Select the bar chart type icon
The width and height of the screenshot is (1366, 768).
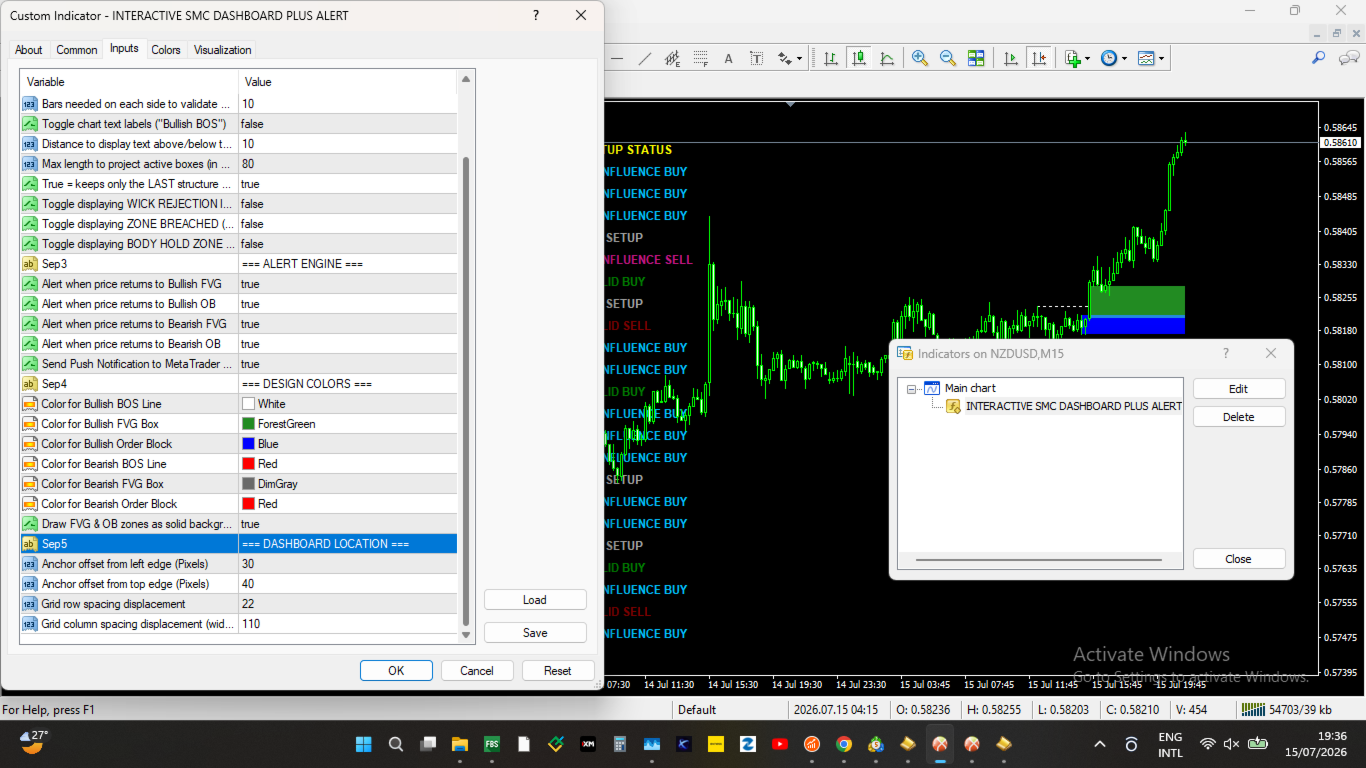pos(830,58)
